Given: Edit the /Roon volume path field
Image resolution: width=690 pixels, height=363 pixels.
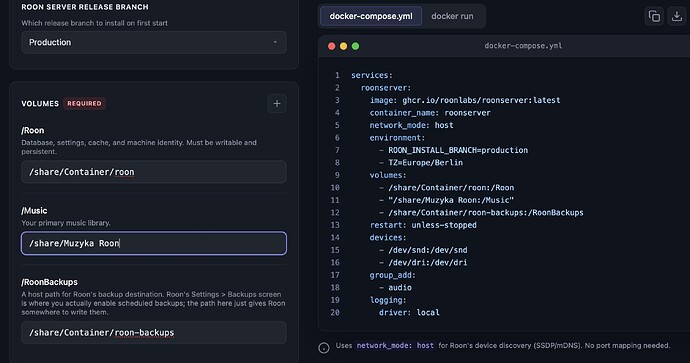Looking at the screenshot, I should tap(154, 172).
